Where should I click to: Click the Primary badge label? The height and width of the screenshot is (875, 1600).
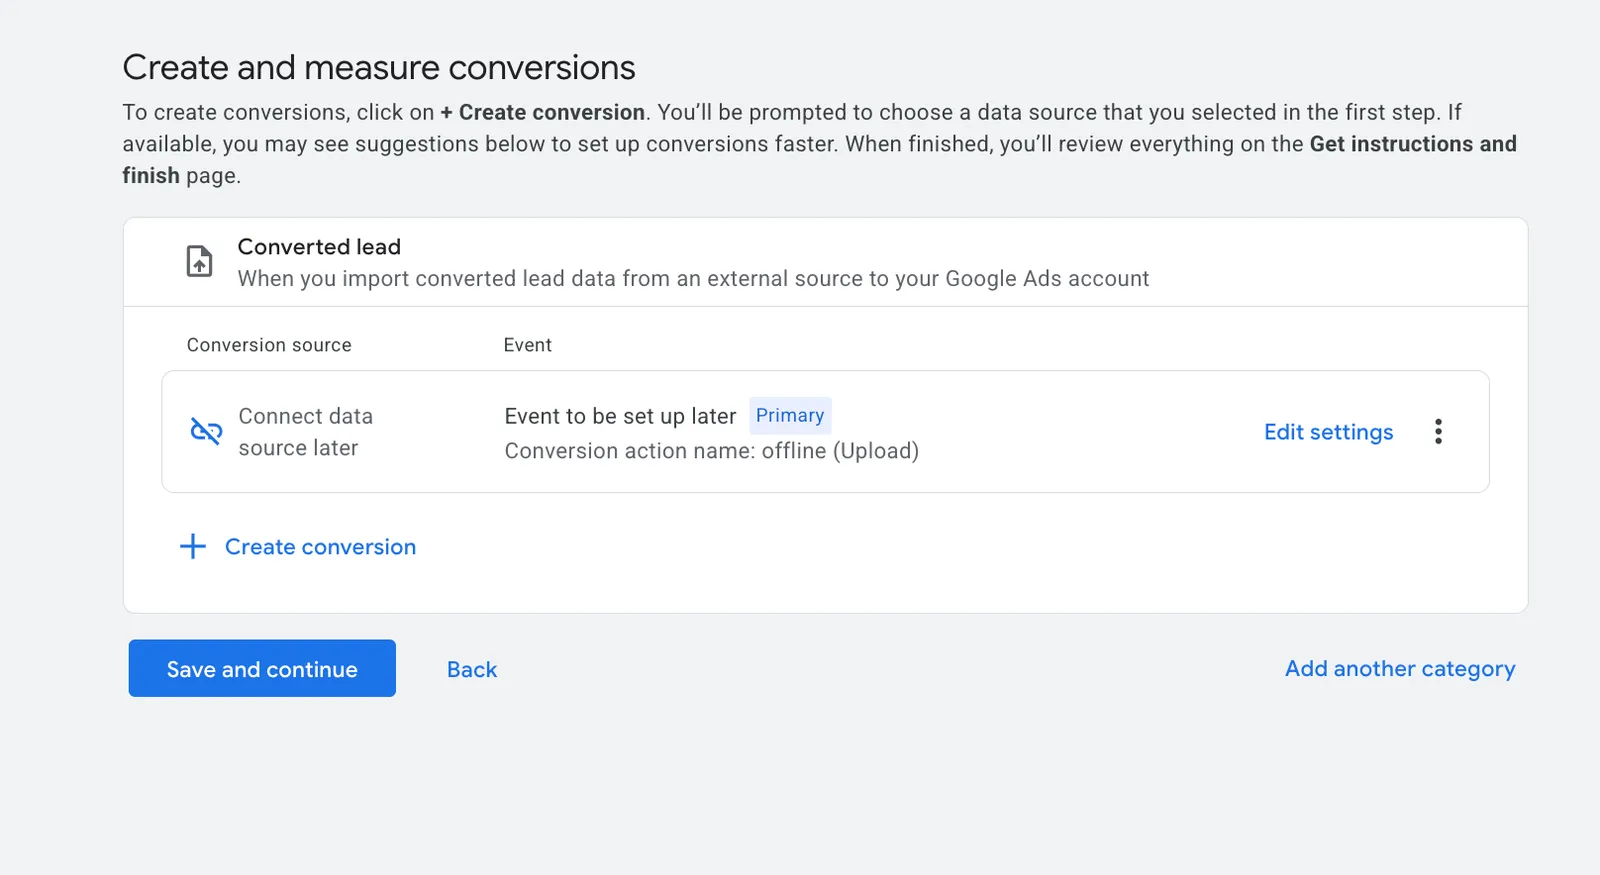point(790,415)
